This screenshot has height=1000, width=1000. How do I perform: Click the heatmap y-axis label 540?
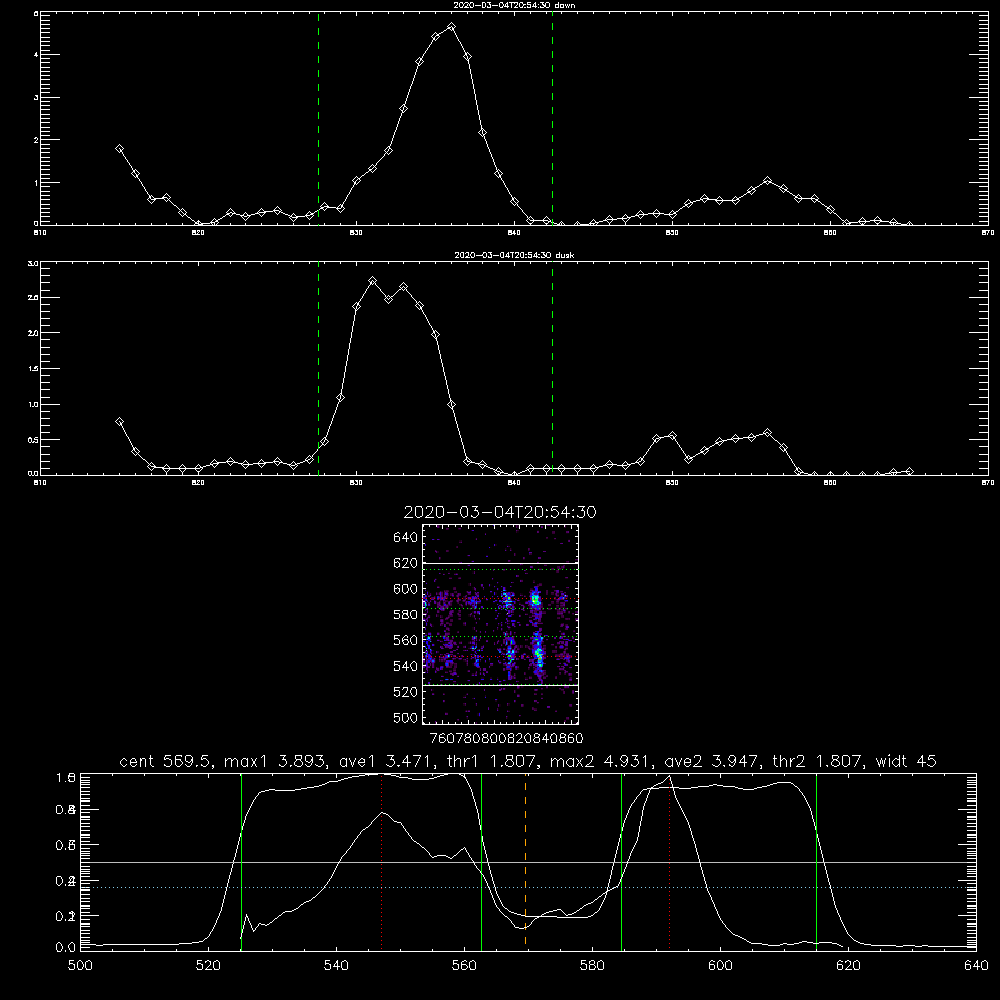(x=406, y=666)
